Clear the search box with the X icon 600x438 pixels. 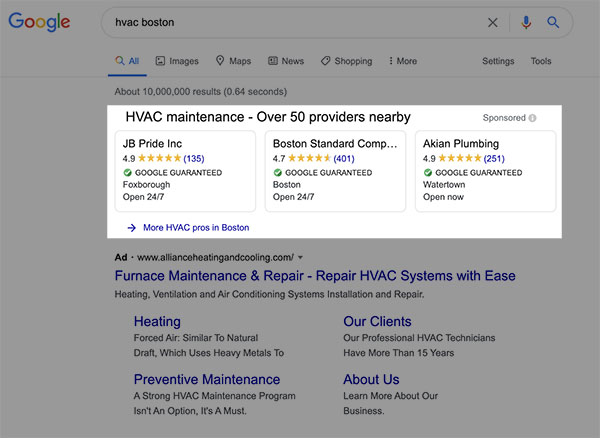493,23
